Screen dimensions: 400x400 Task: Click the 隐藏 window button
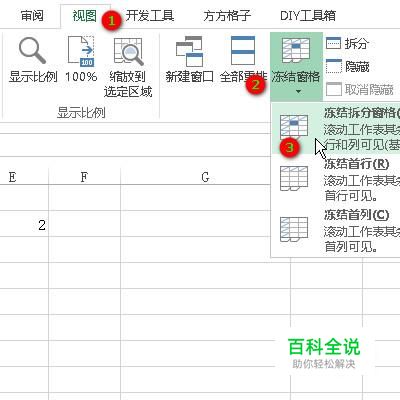pyautogui.click(x=347, y=66)
